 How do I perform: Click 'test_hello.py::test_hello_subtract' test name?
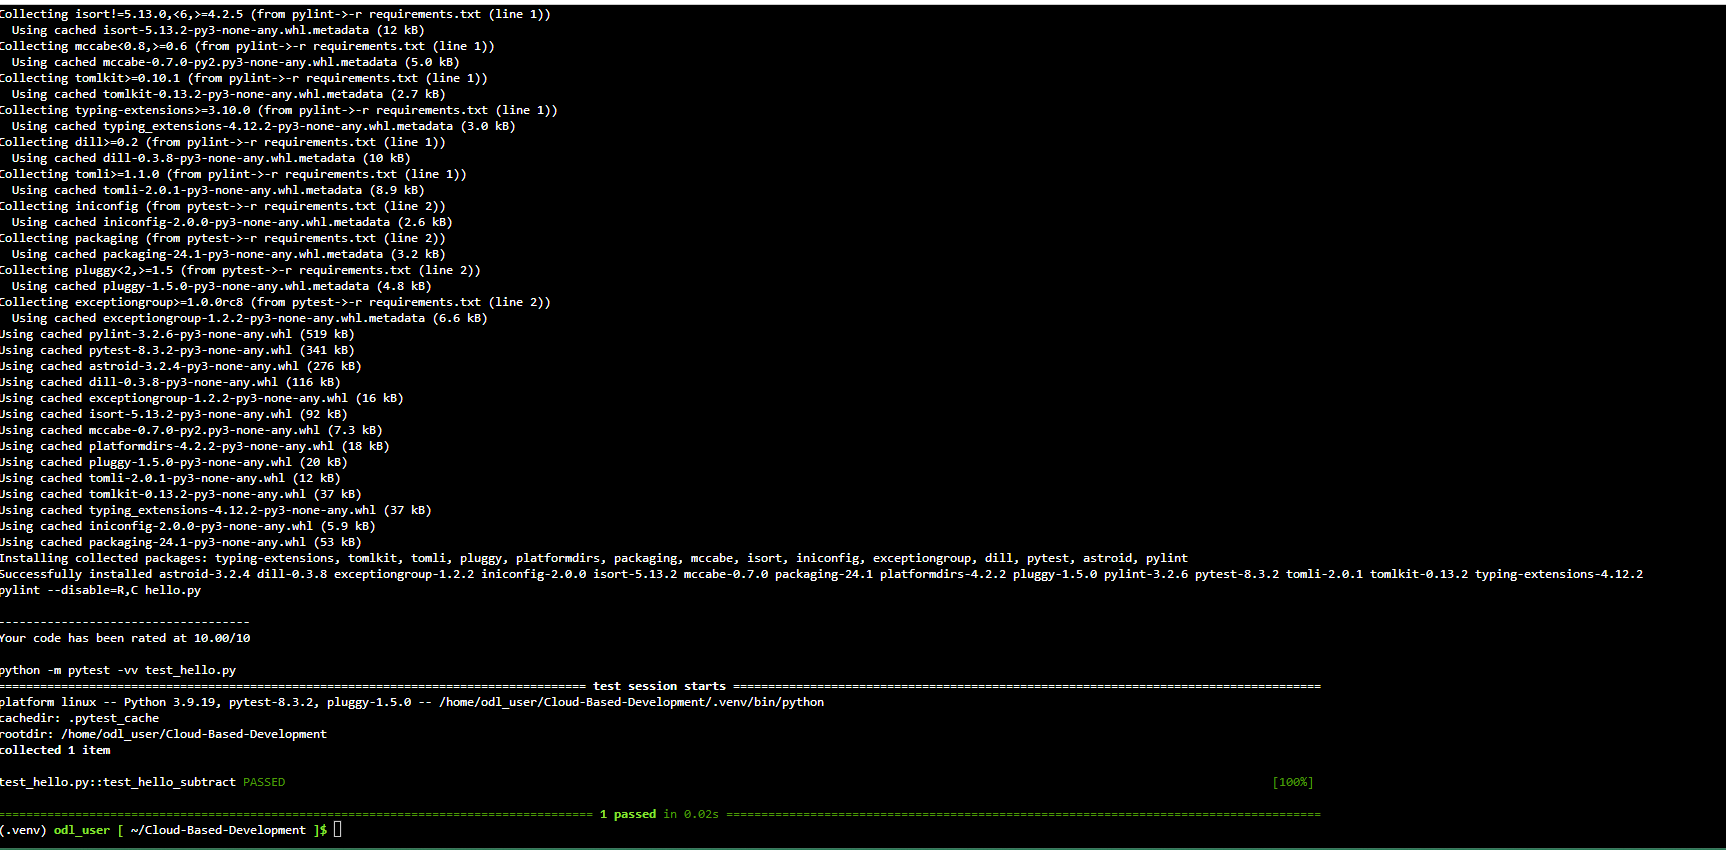118,782
